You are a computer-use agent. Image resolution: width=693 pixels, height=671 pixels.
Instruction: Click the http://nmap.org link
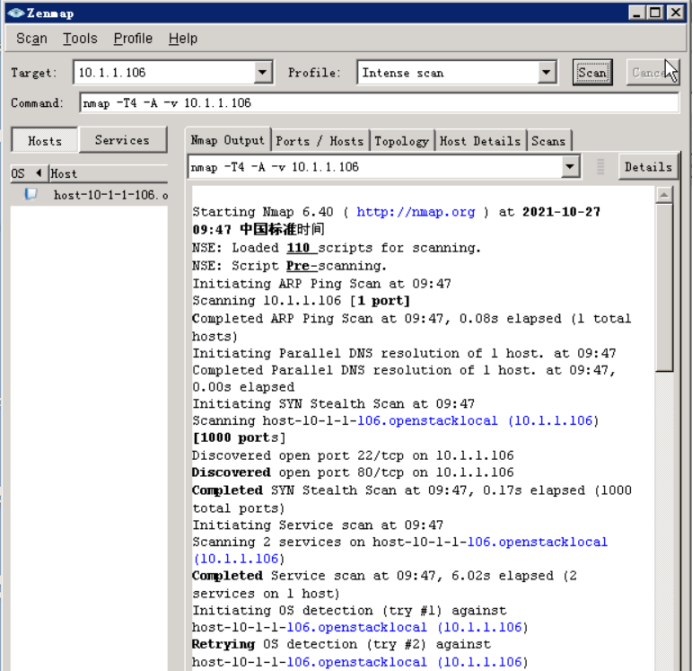416,212
